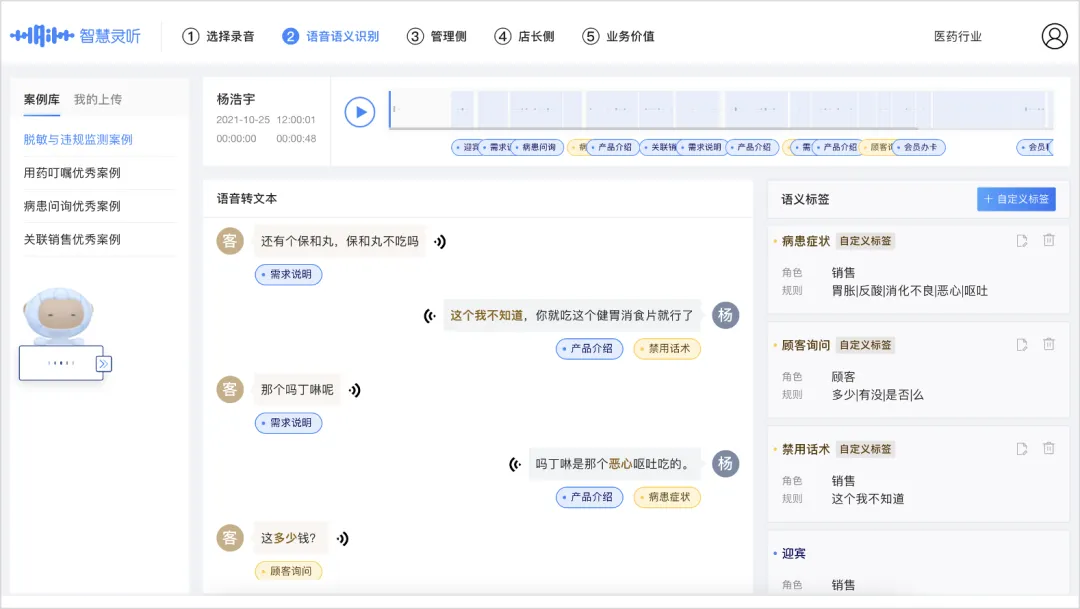The width and height of the screenshot is (1080, 609).
Task: Expand the assistant panel chevron arrow
Action: [103, 364]
